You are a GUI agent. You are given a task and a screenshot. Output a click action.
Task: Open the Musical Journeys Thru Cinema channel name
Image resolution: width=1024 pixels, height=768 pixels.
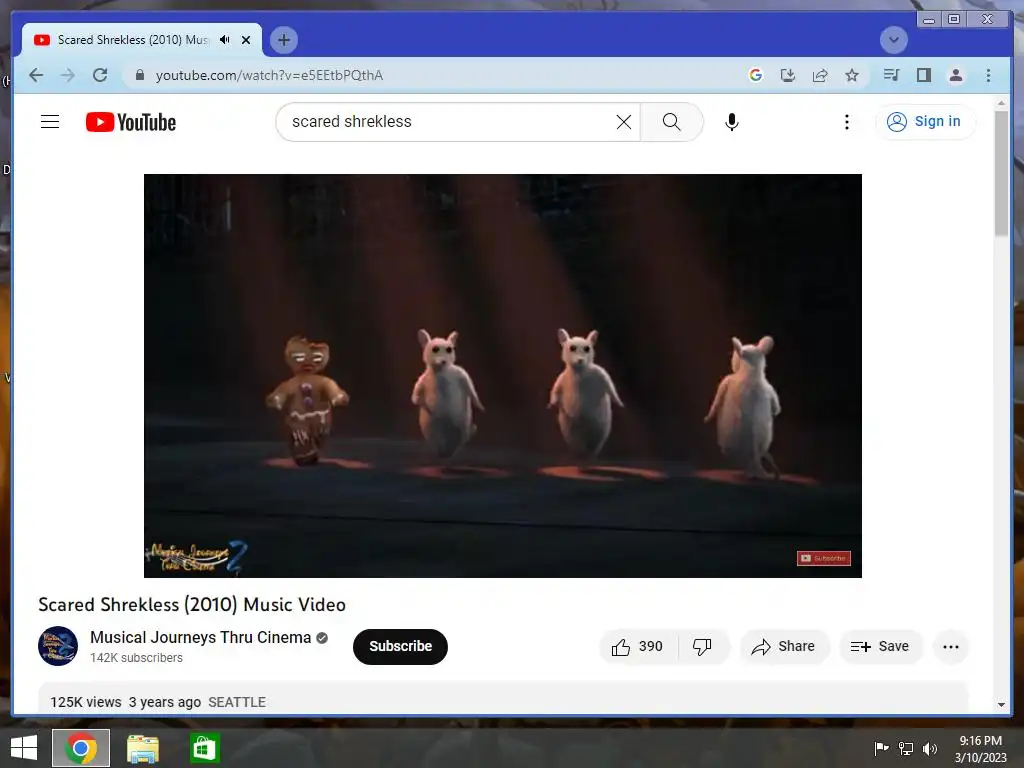(x=200, y=637)
